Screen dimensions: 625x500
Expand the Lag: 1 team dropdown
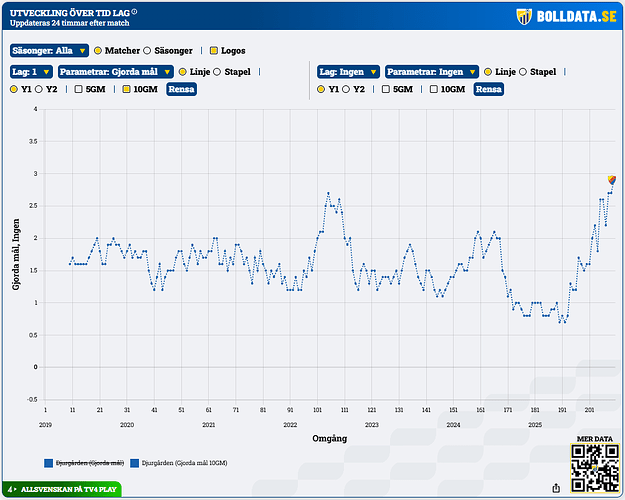tap(30, 72)
